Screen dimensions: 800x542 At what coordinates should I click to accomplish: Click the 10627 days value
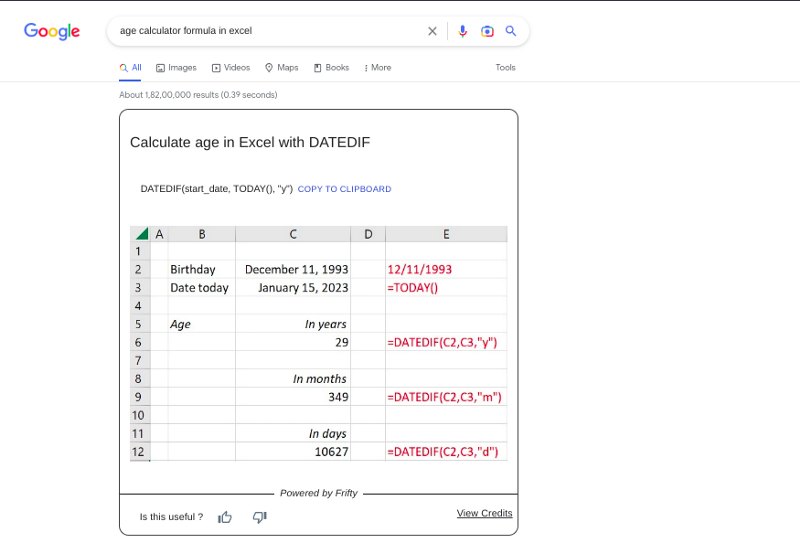332,452
